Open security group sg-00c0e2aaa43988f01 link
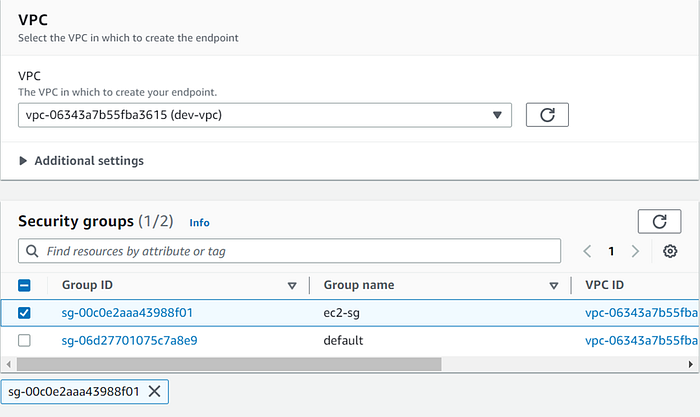Viewport: 700px width, 417px height. point(127,312)
